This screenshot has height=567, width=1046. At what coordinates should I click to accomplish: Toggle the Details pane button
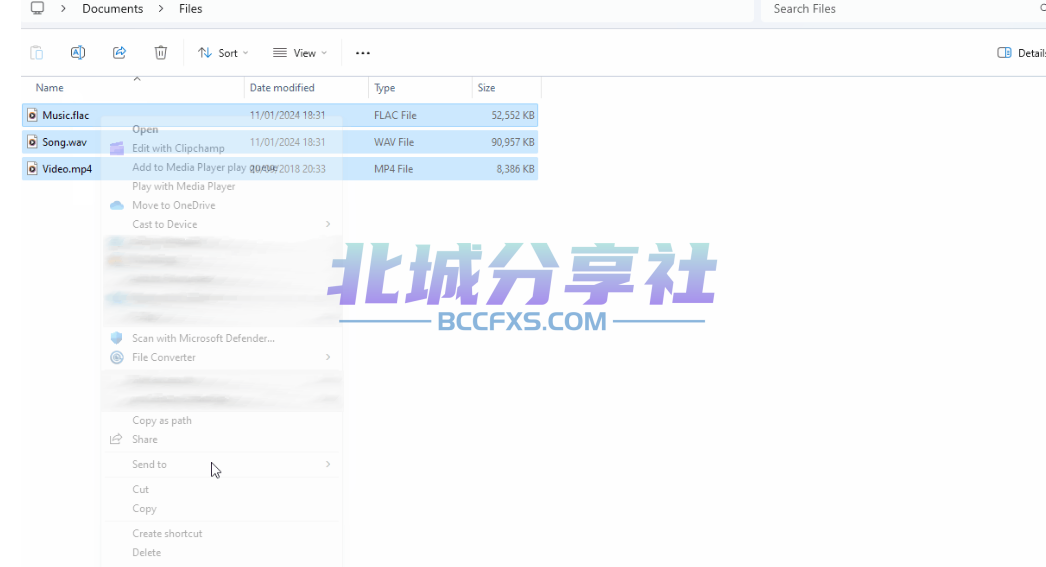[x=1021, y=53]
